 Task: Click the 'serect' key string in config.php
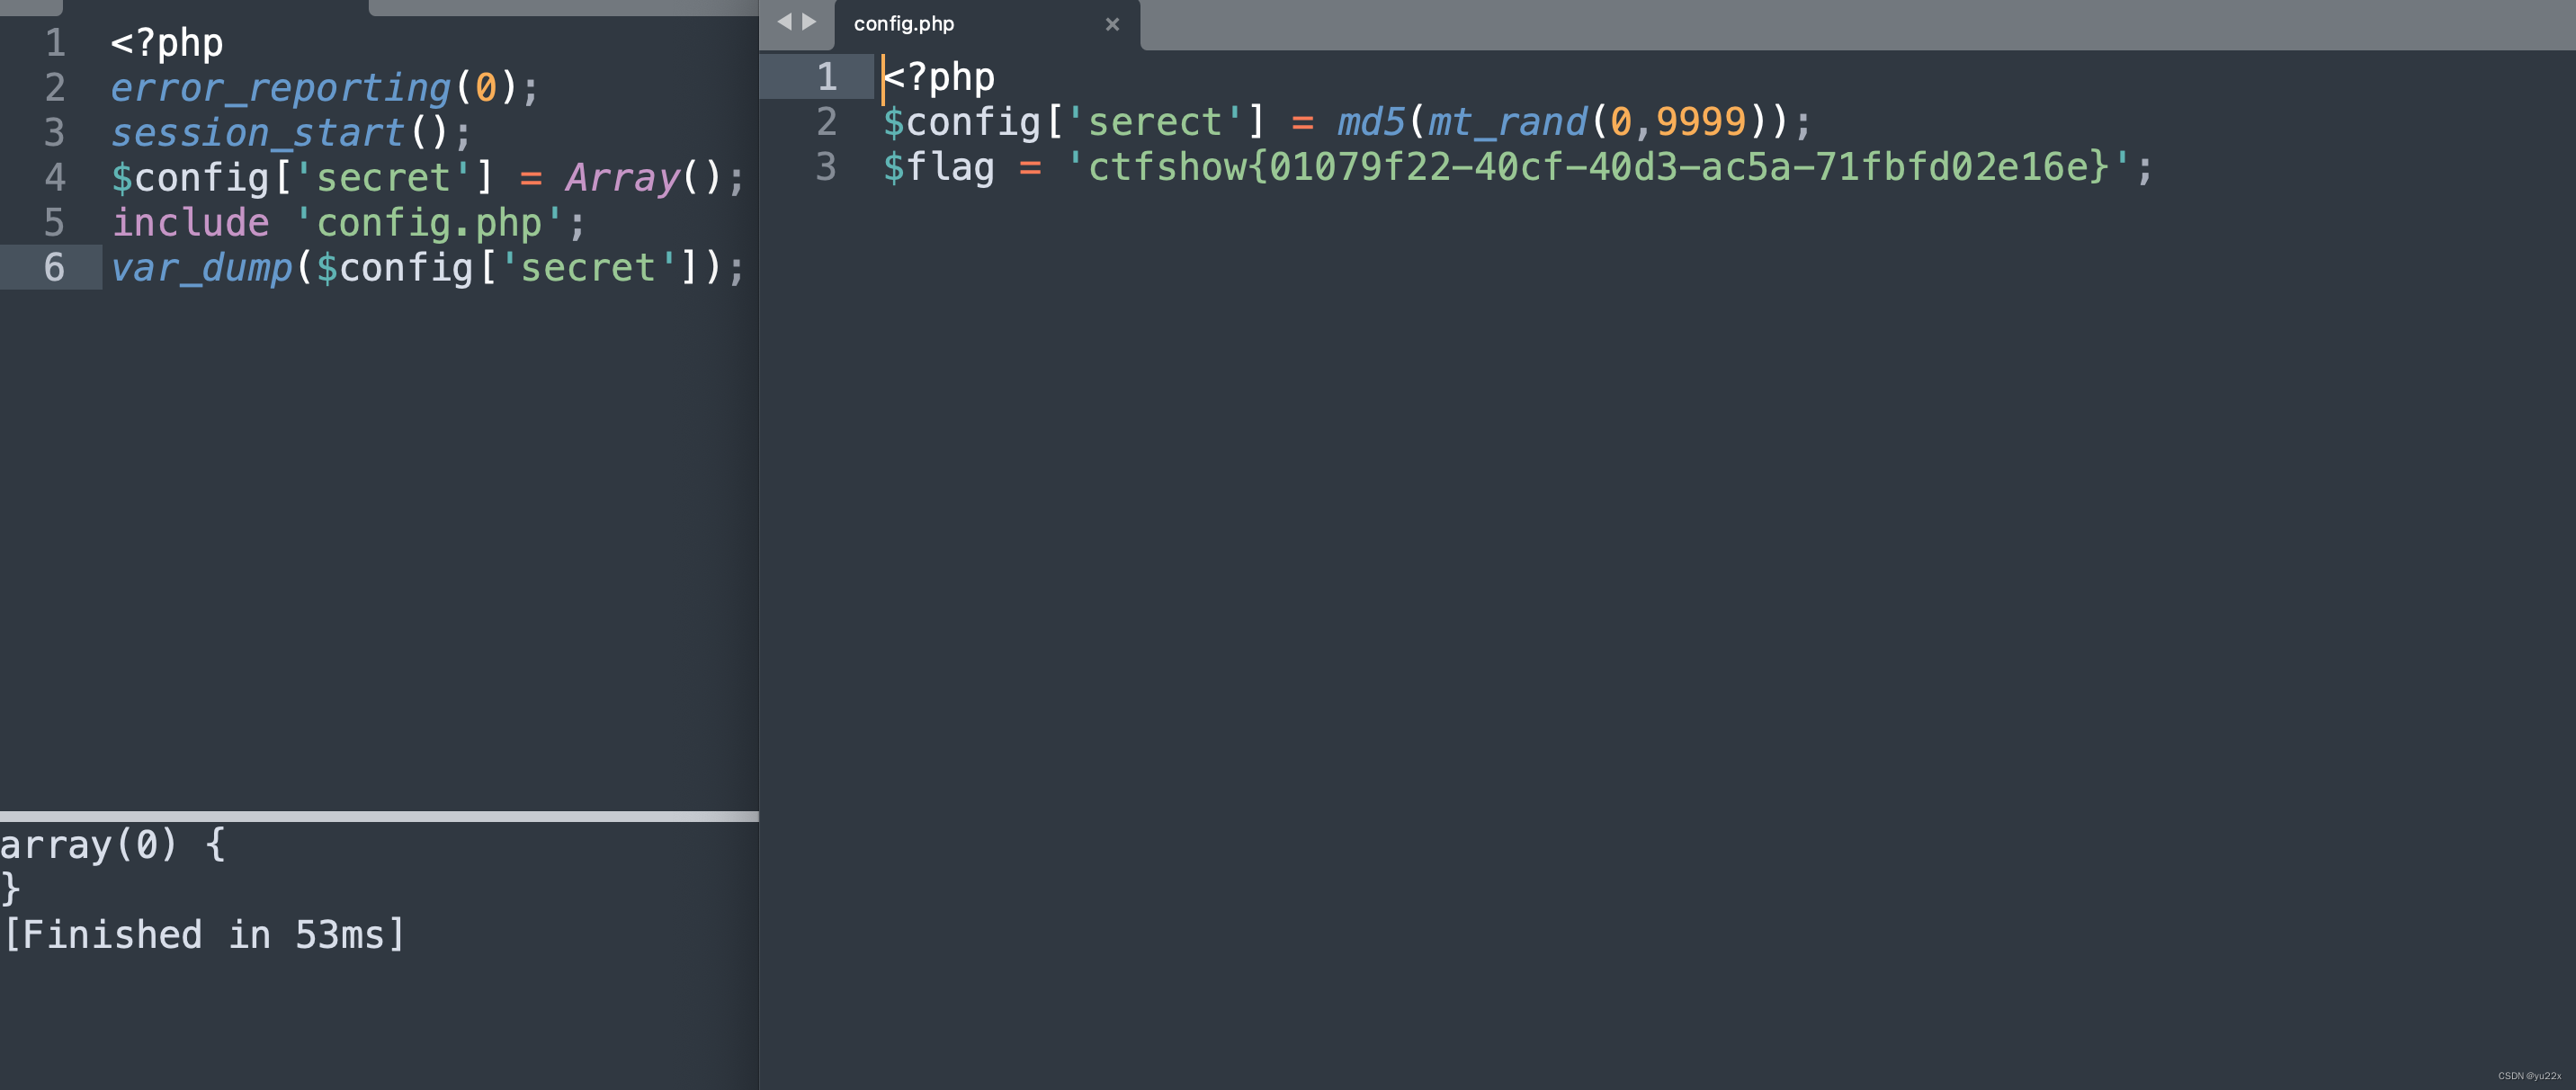coord(1155,122)
